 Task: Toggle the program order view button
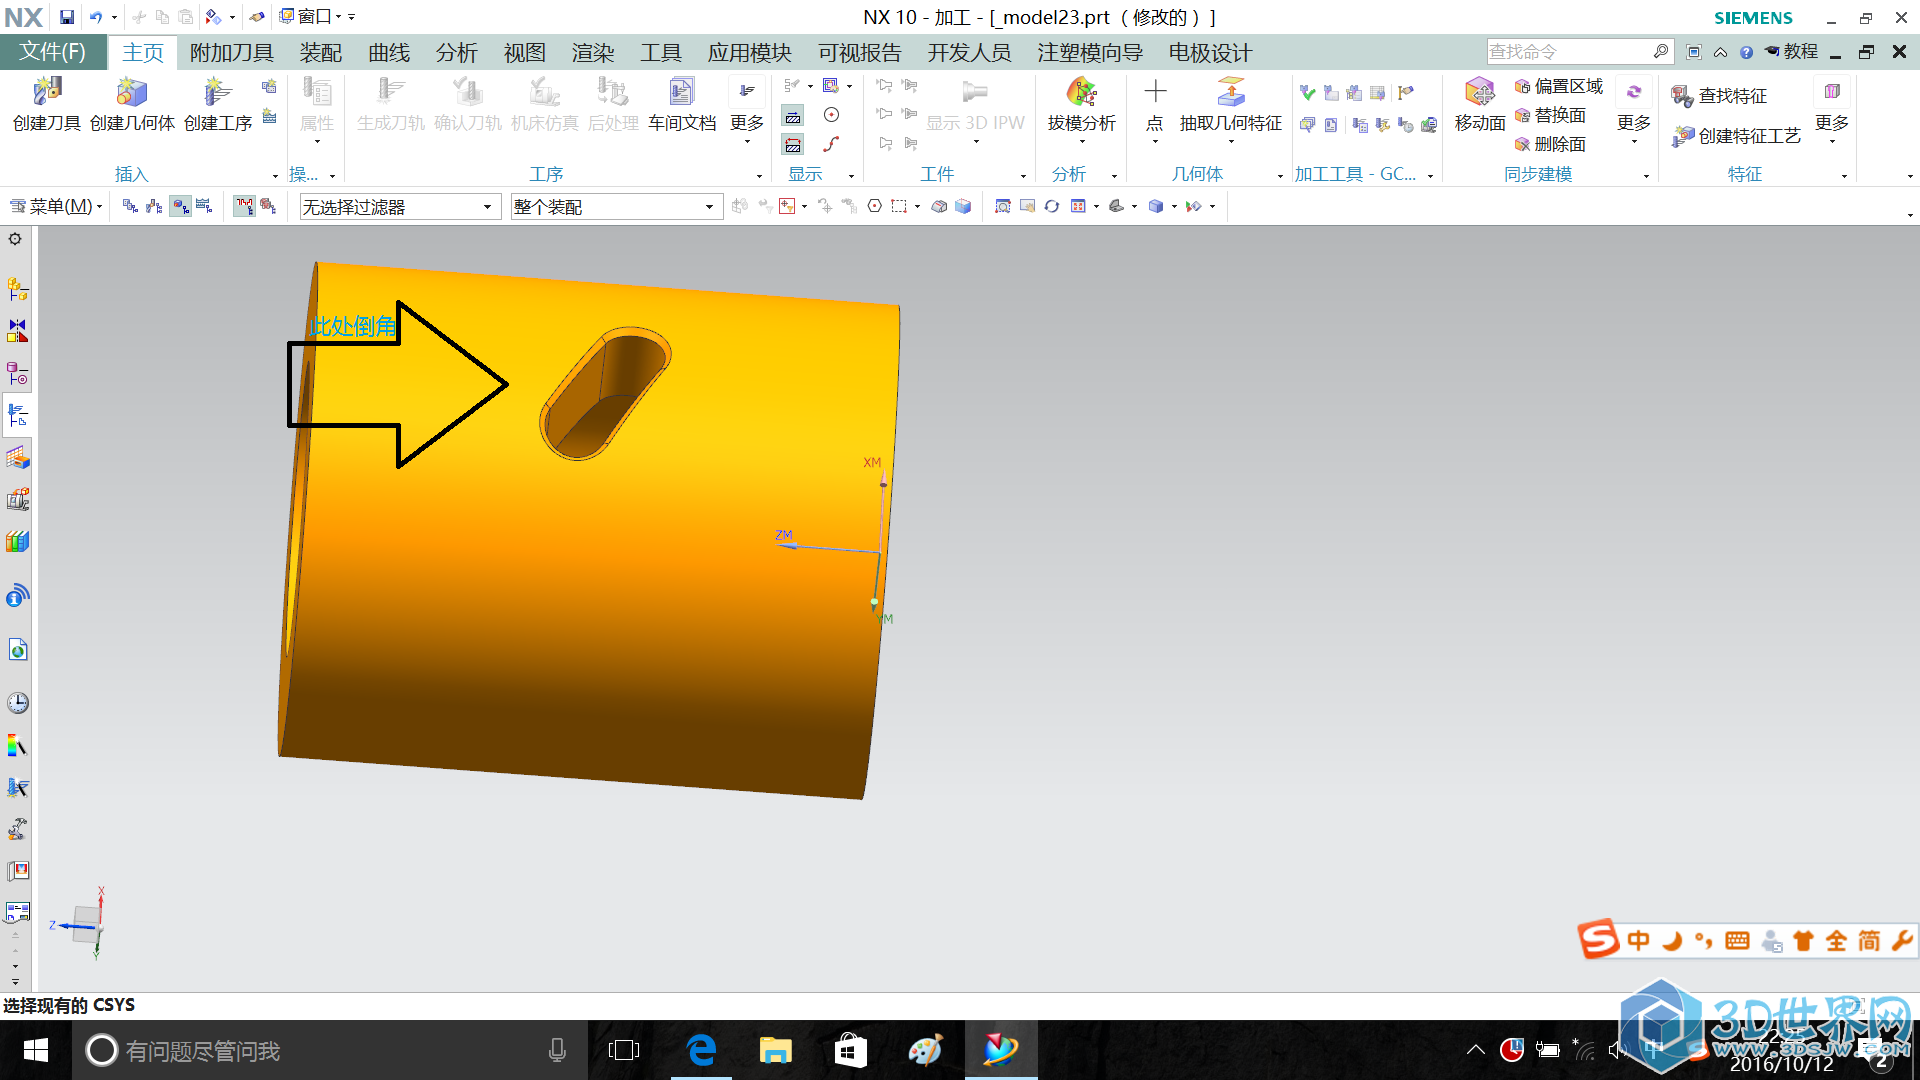tap(130, 206)
